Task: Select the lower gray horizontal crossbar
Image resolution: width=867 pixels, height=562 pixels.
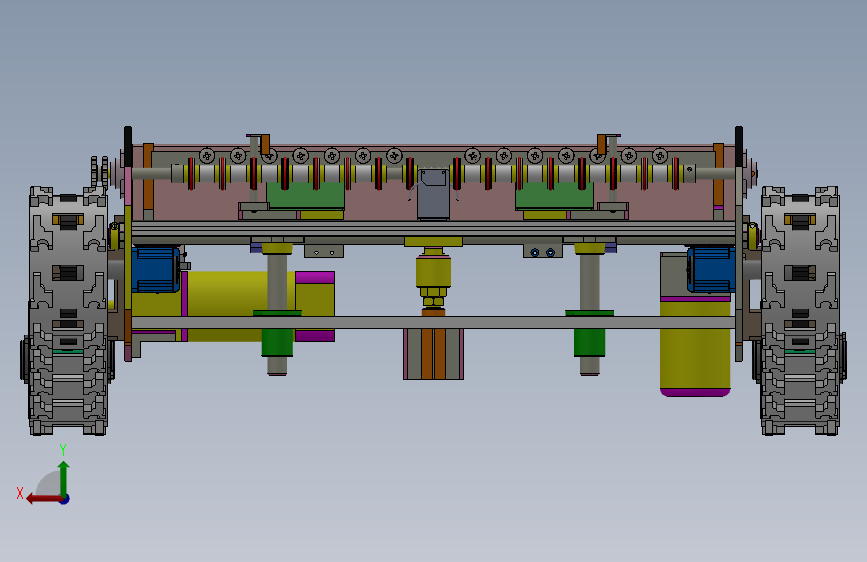Action: pyautogui.click(x=433, y=322)
